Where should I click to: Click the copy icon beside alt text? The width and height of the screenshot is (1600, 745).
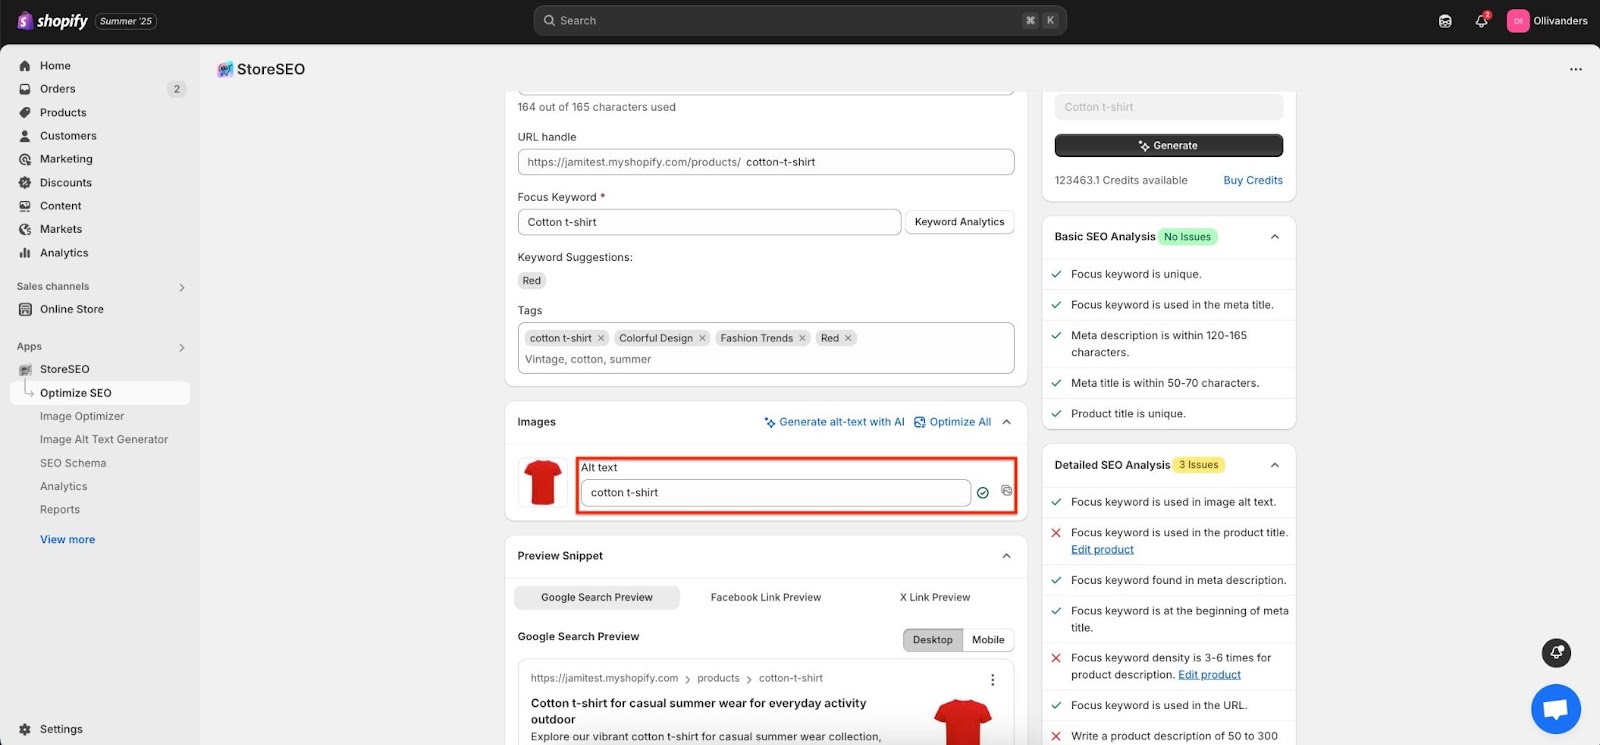coord(1006,491)
